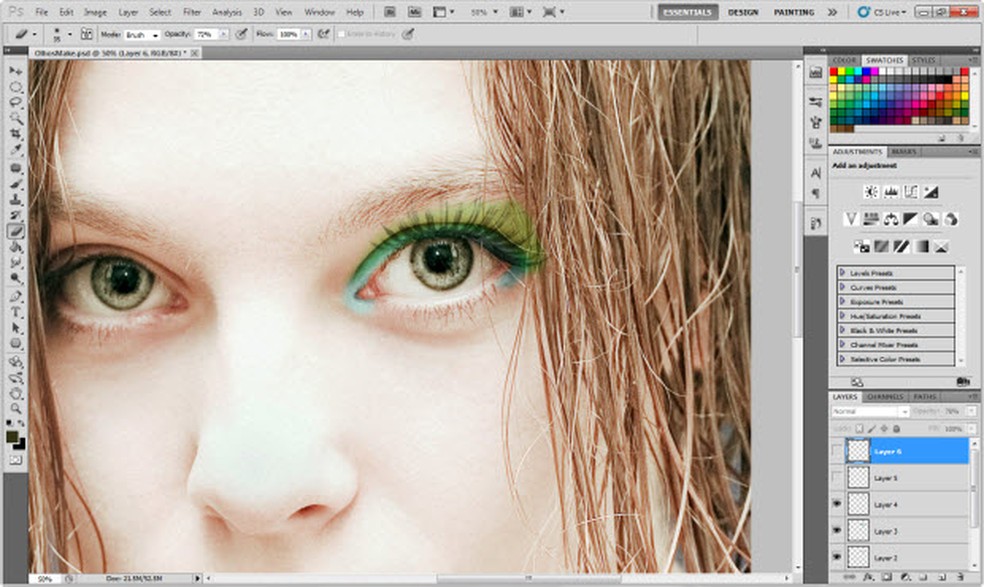Click the Vibrance adjustment icon

(851, 218)
